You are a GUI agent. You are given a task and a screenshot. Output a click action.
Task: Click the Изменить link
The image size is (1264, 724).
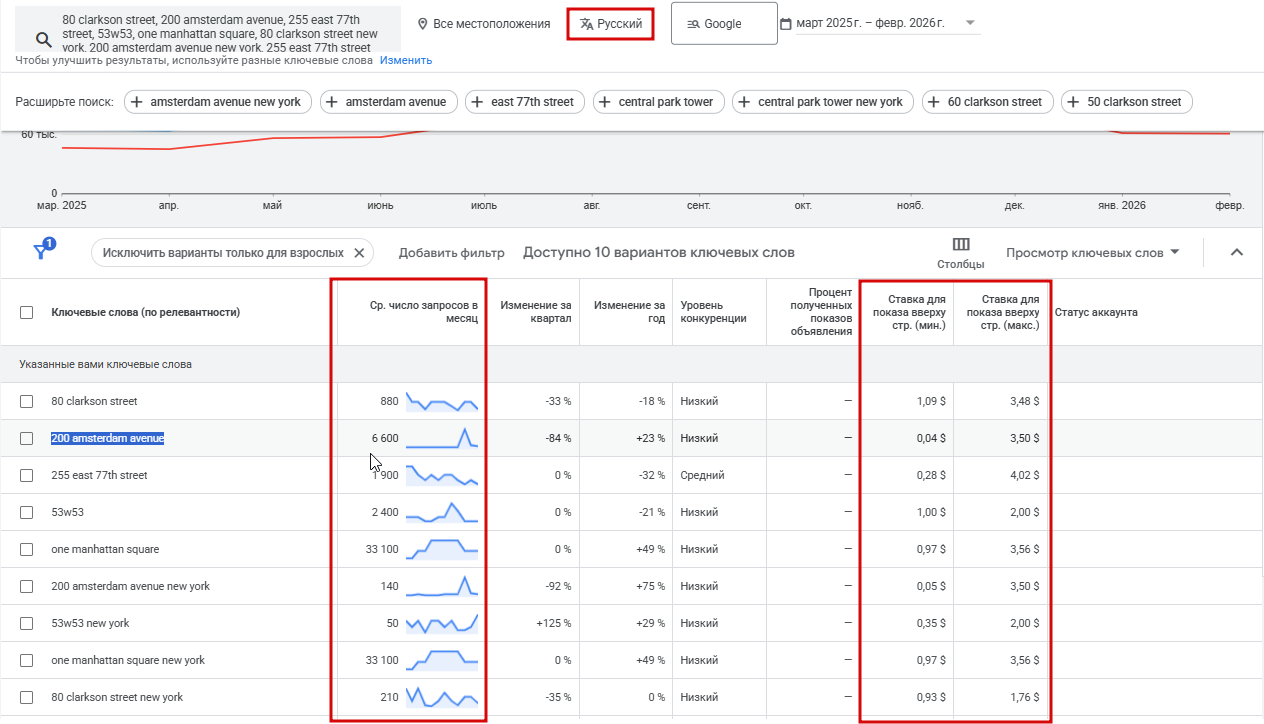coord(406,60)
